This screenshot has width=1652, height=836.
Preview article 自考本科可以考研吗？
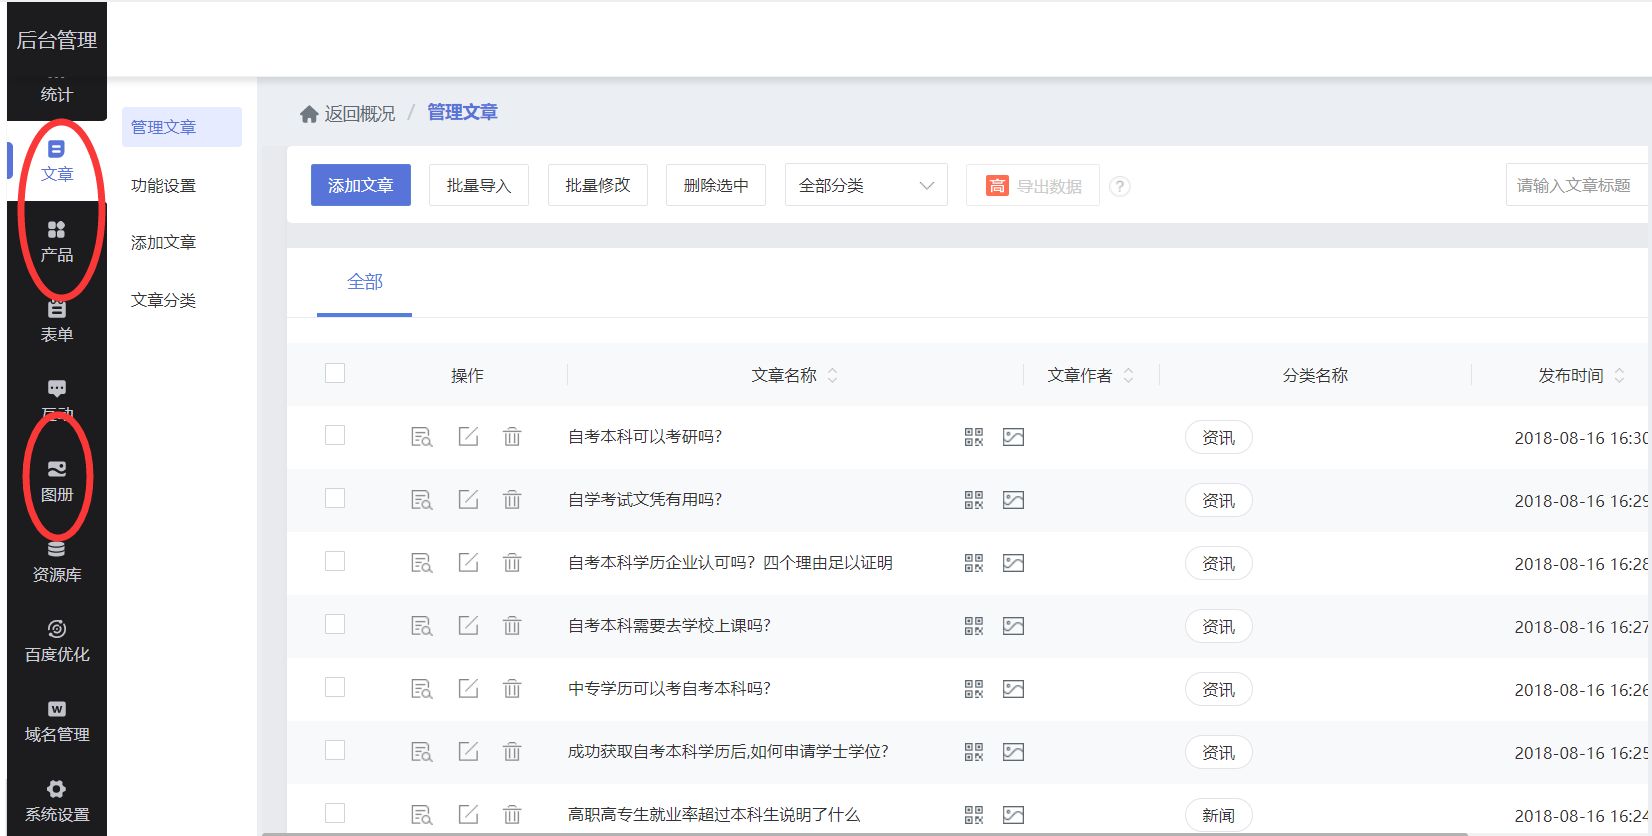[x=422, y=437]
